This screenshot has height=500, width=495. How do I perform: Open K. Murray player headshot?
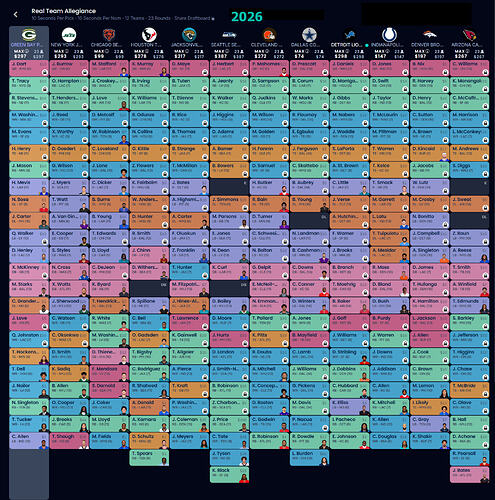point(164,72)
